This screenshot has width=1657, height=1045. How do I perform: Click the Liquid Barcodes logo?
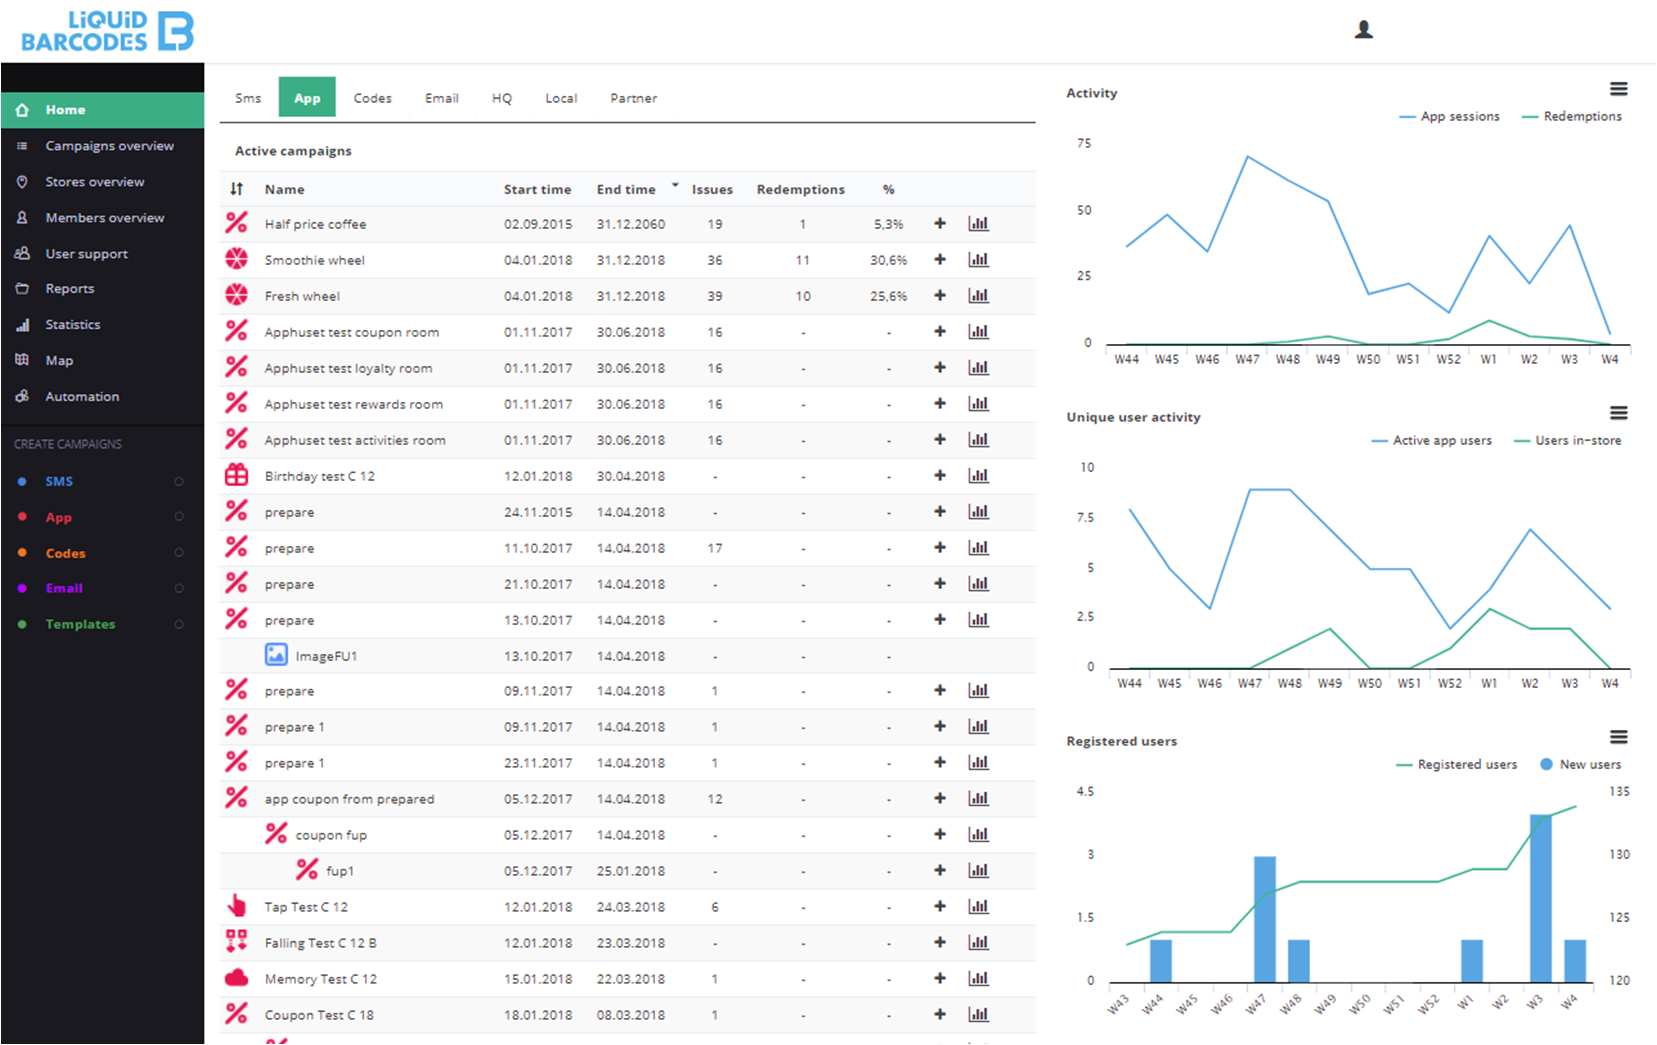[x=107, y=31]
